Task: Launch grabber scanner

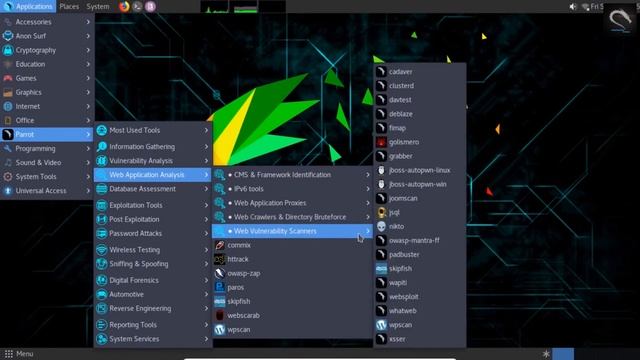Action: [420, 156]
